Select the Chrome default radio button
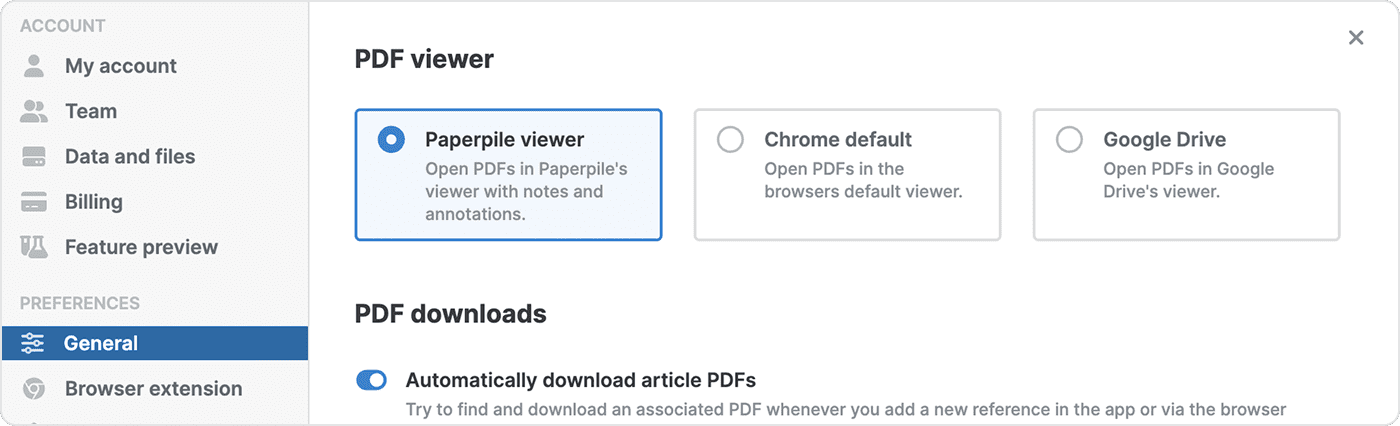The width and height of the screenshot is (1400, 426). (730, 140)
